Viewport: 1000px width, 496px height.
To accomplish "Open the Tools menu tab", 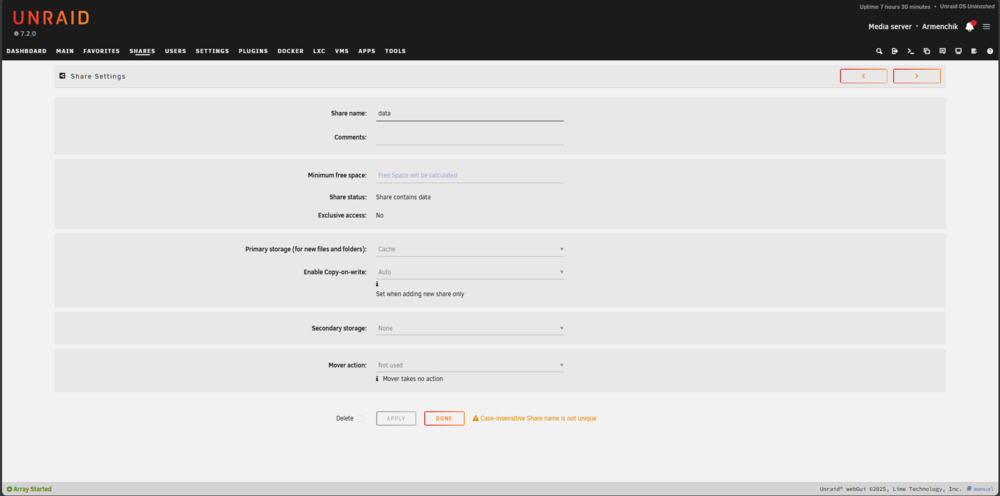I will (395, 51).
